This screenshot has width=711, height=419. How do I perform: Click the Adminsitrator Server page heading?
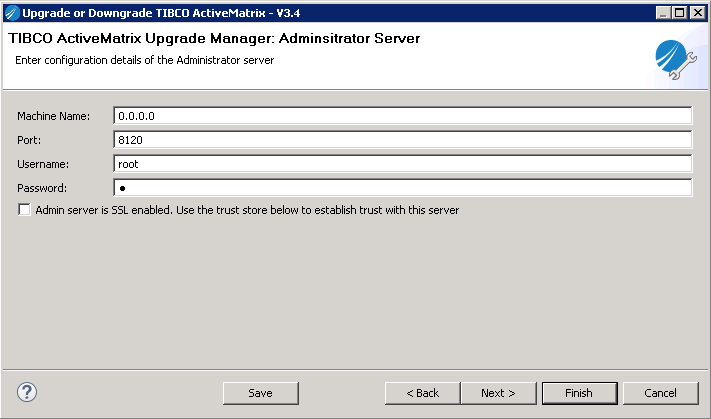pos(213,39)
